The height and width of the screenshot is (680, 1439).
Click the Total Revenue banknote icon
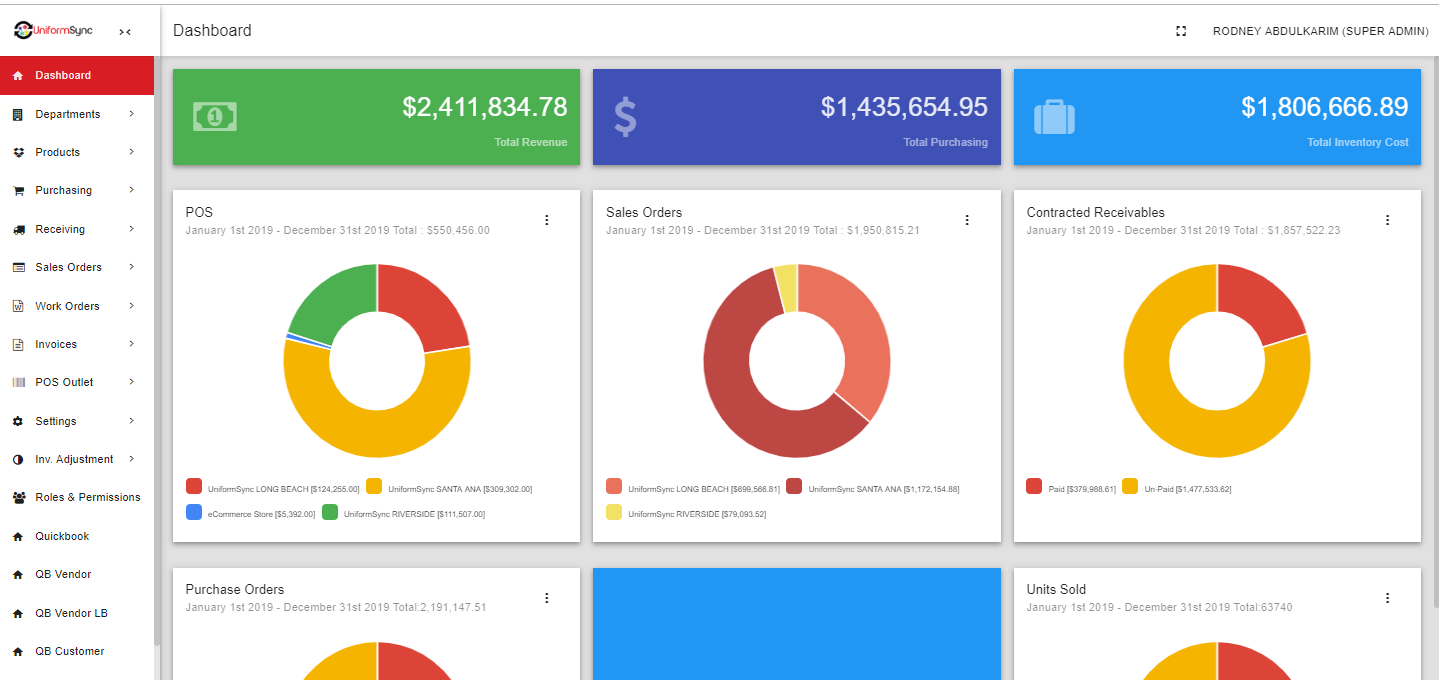pyautogui.click(x=215, y=117)
